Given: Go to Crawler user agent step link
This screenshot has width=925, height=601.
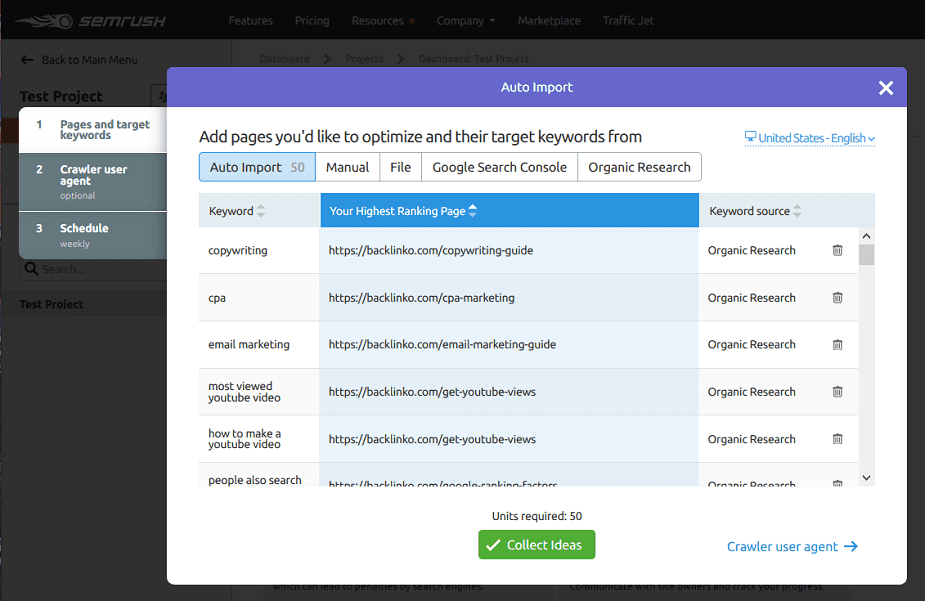Looking at the screenshot, I should (x=792, y=547).
